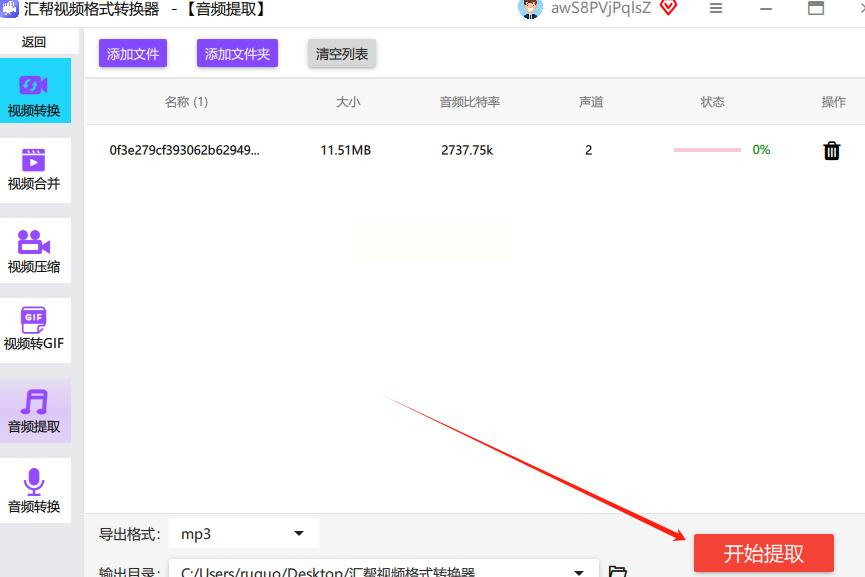This screenshot has width=865, height=577.
Task: Open the 视频转换 sidebar tool
Action: (34, 91)
